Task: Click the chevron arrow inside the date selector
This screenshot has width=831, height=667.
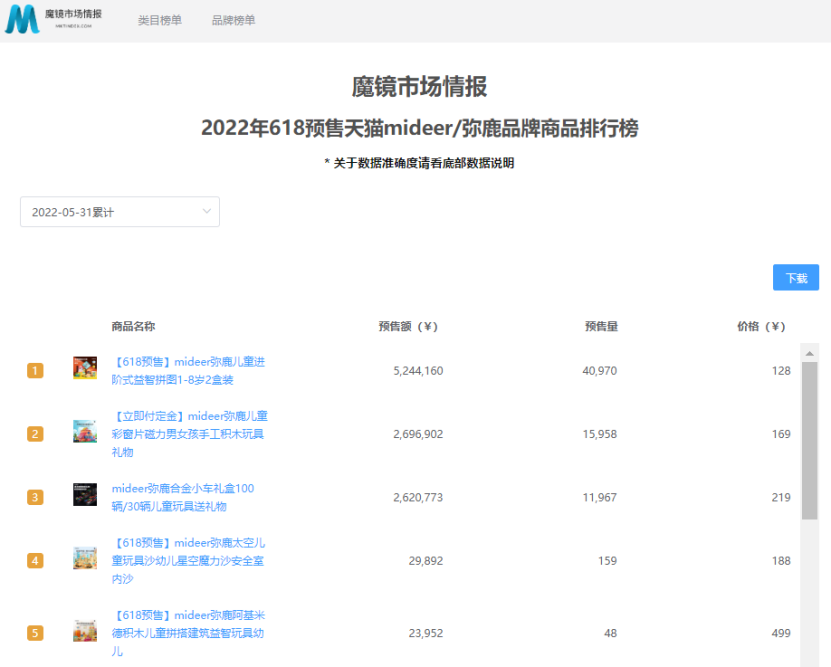Action: [x=205, y=212]
